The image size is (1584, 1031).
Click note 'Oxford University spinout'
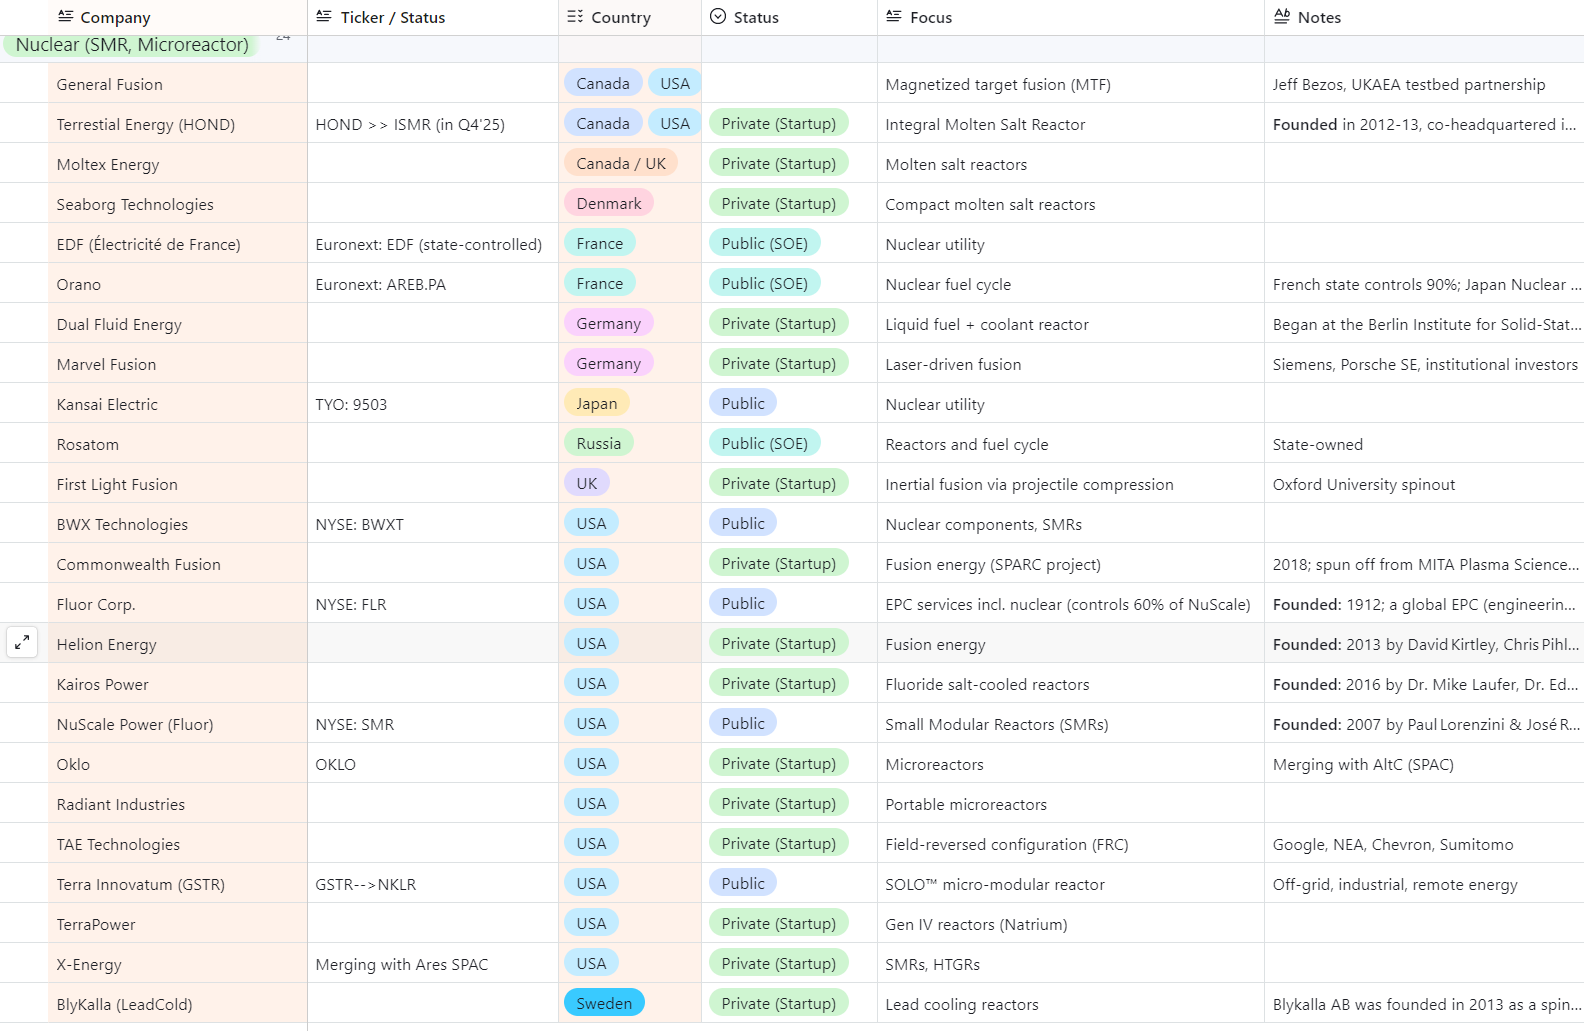click(x=1424, y=483)
